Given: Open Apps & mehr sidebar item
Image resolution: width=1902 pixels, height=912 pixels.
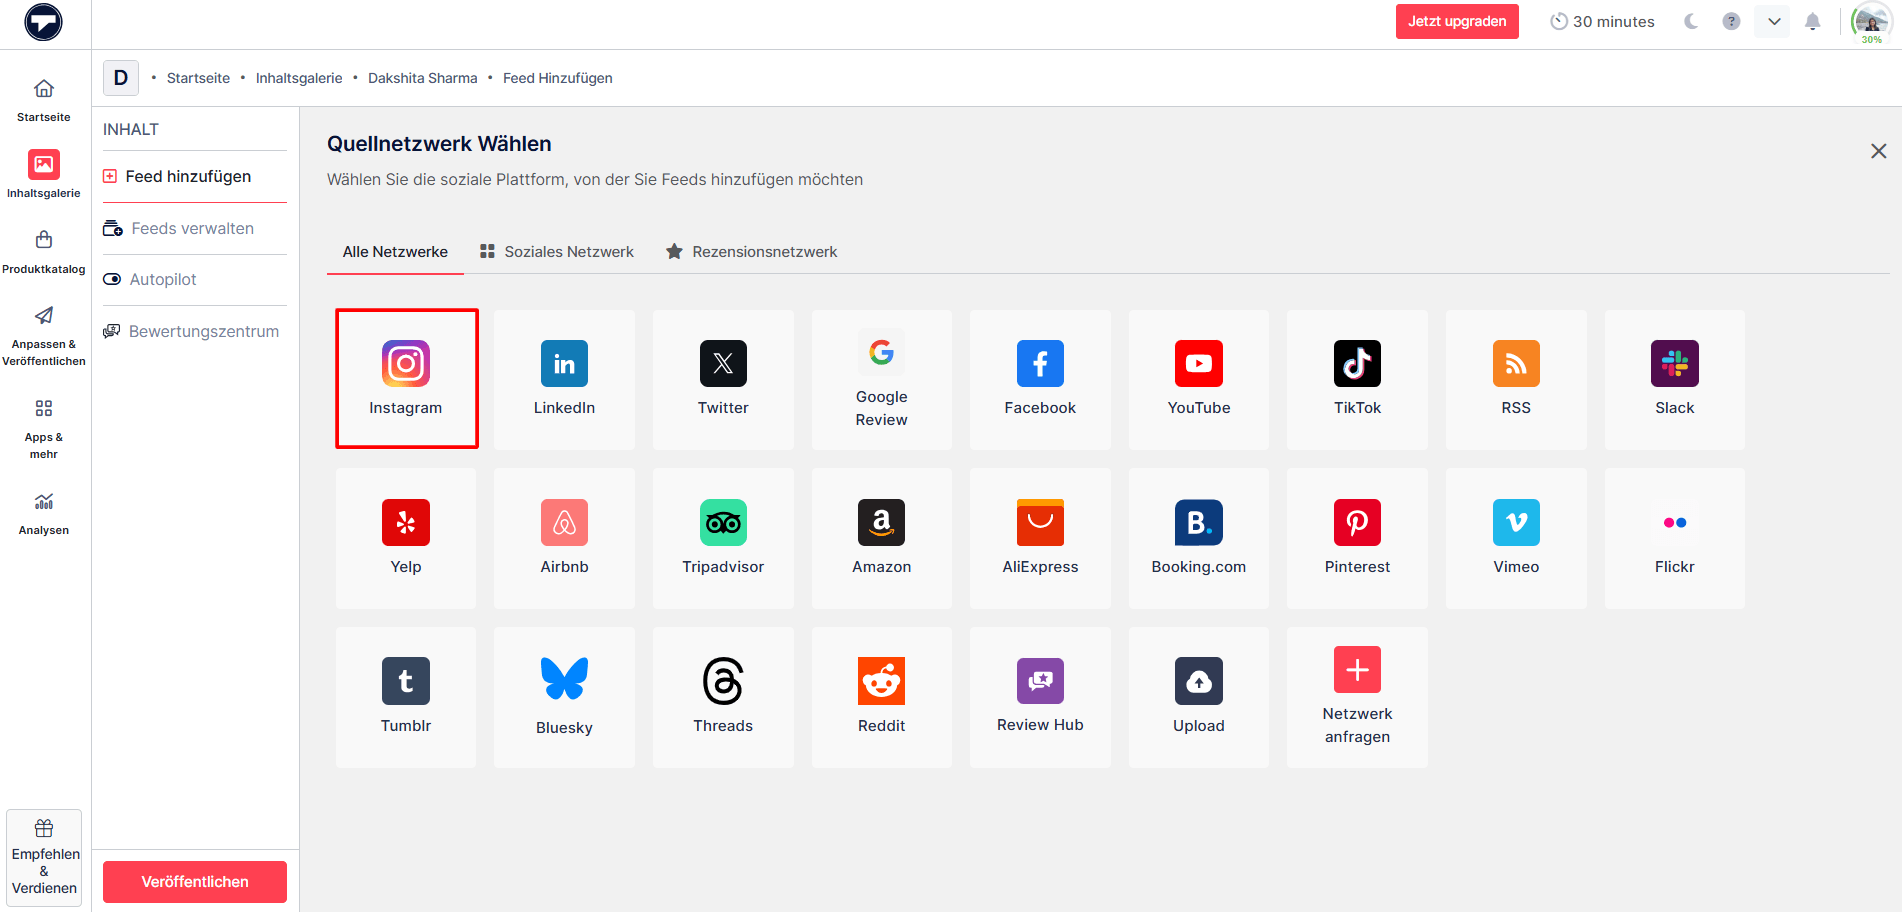Looking at the screenshot, I should [x=44, y=429].
